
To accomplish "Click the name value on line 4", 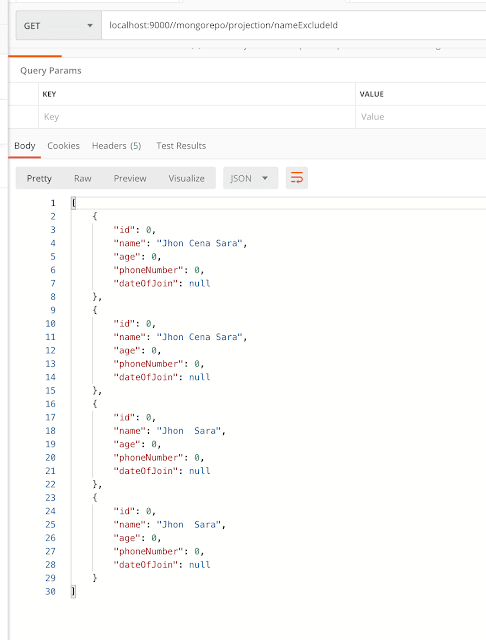I will click(x=200, y=243).
